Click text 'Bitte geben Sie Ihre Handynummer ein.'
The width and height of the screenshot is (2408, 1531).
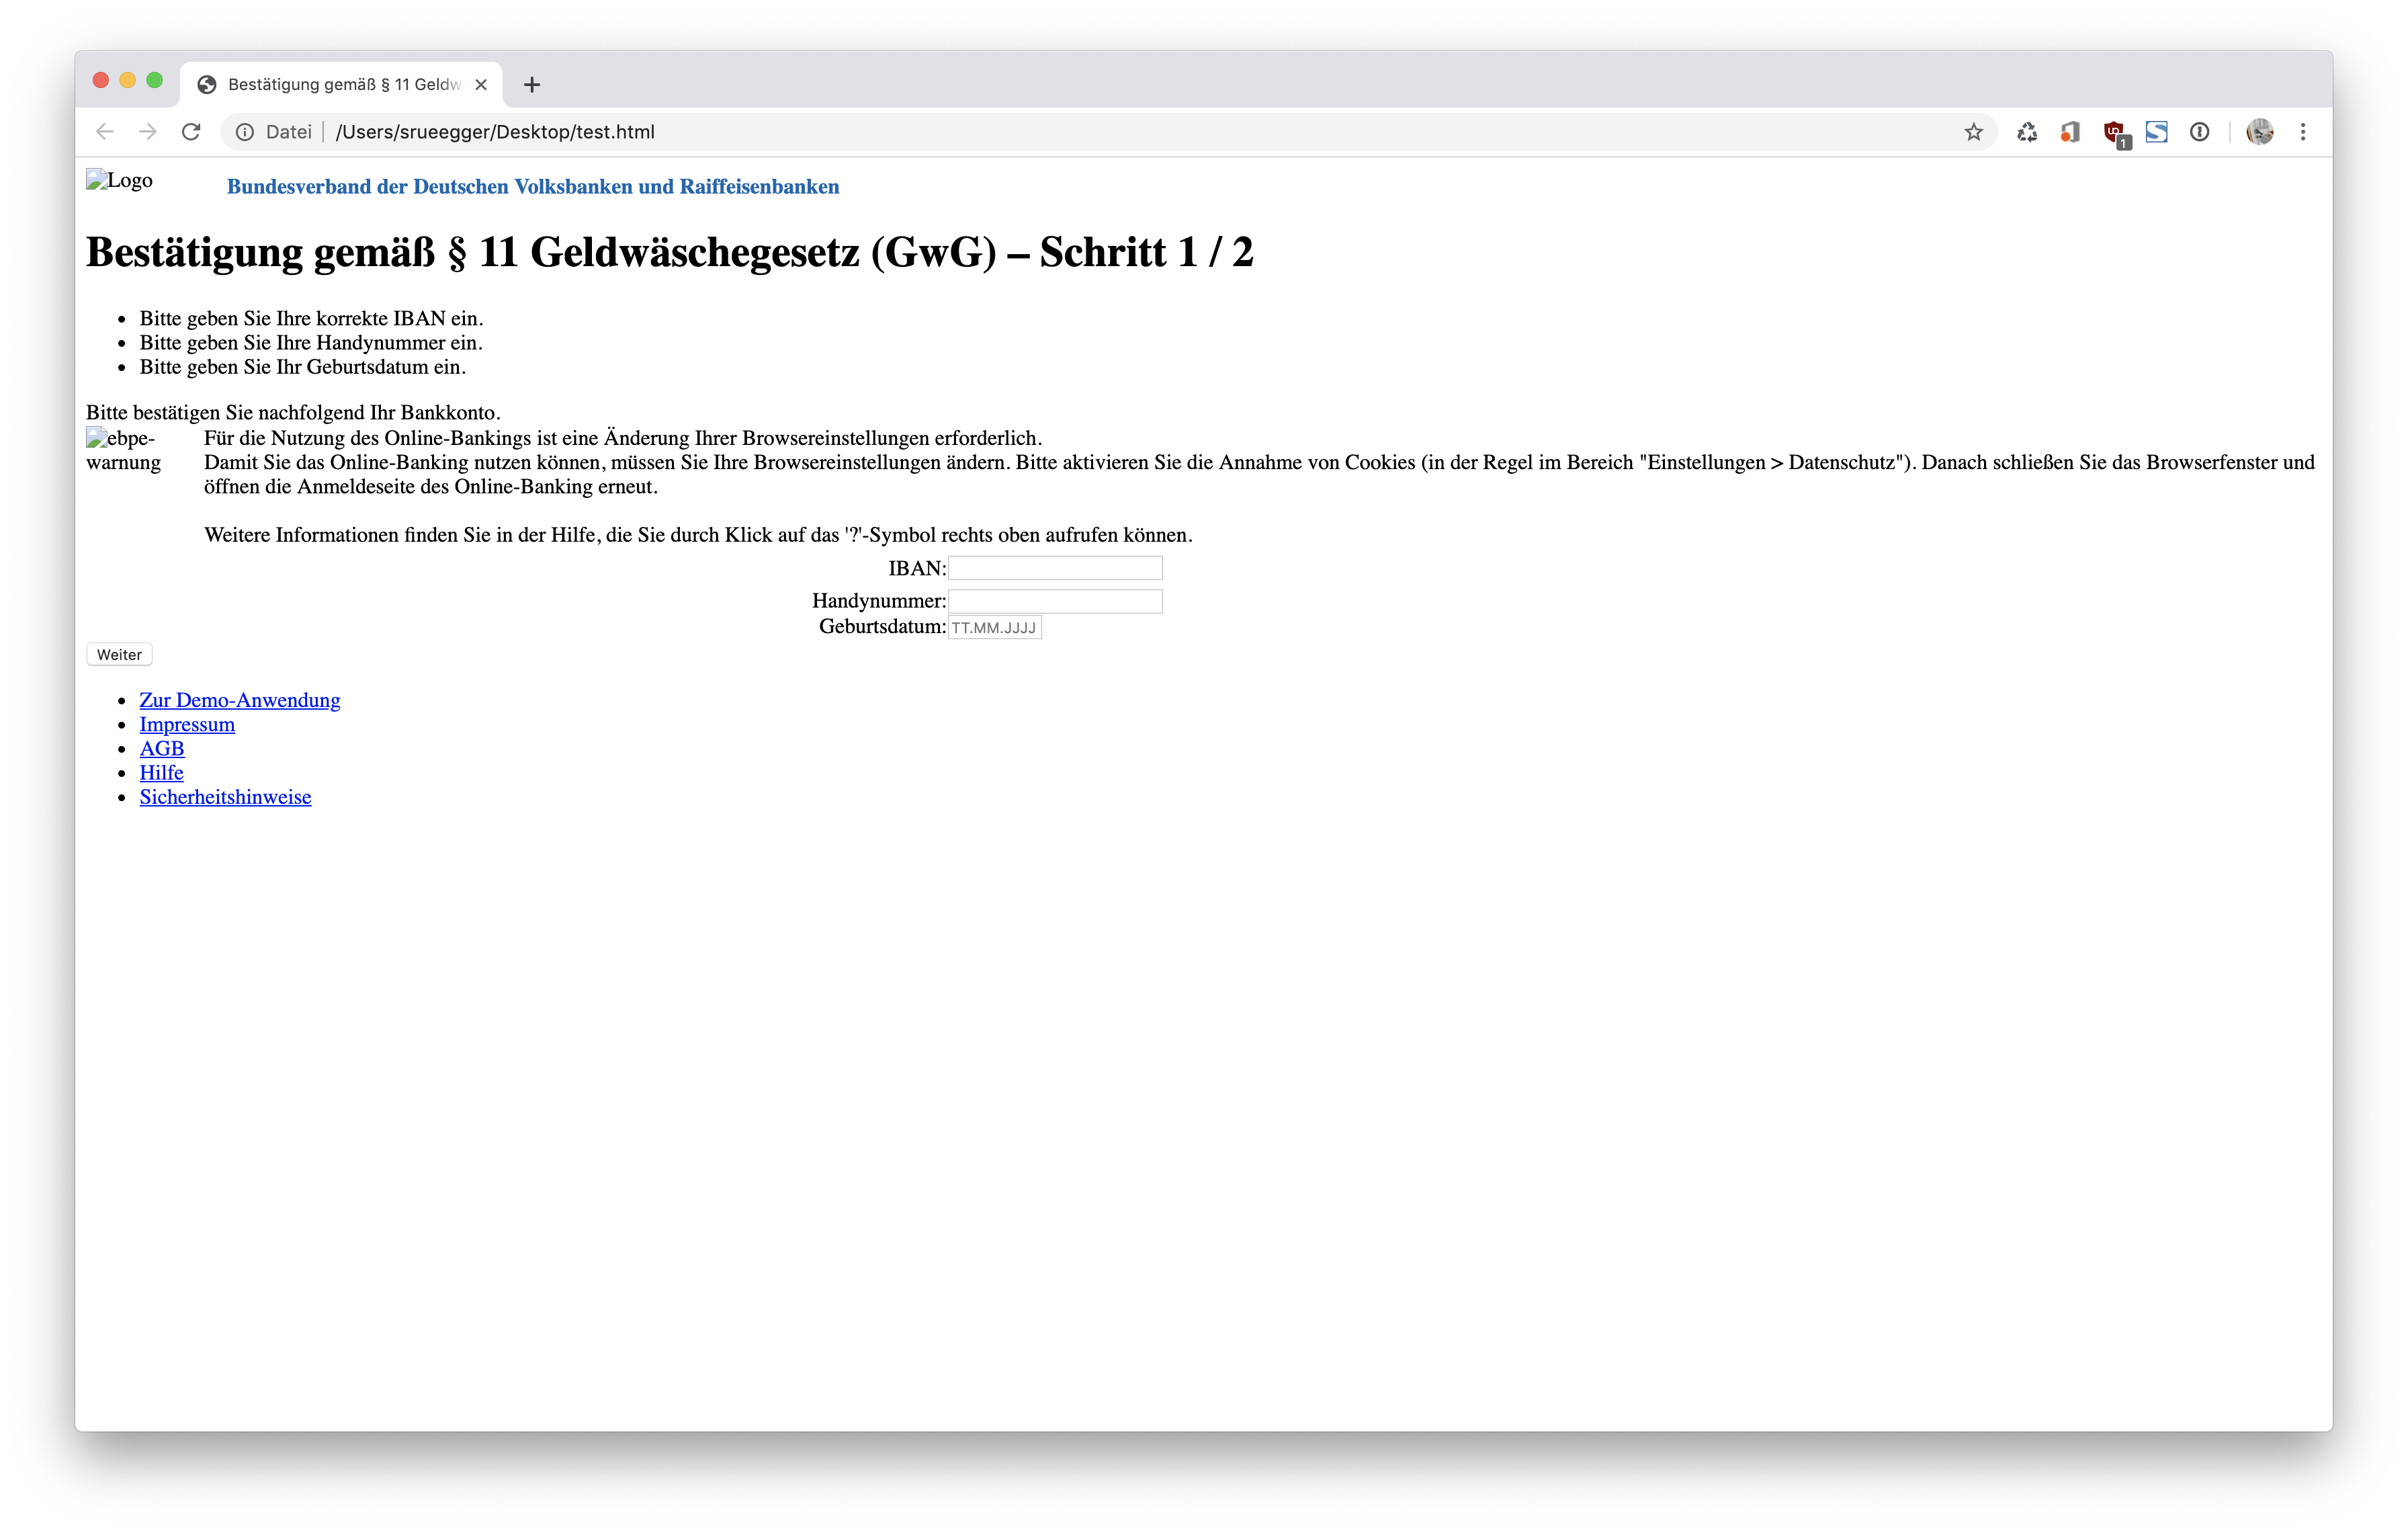(311, 342)
